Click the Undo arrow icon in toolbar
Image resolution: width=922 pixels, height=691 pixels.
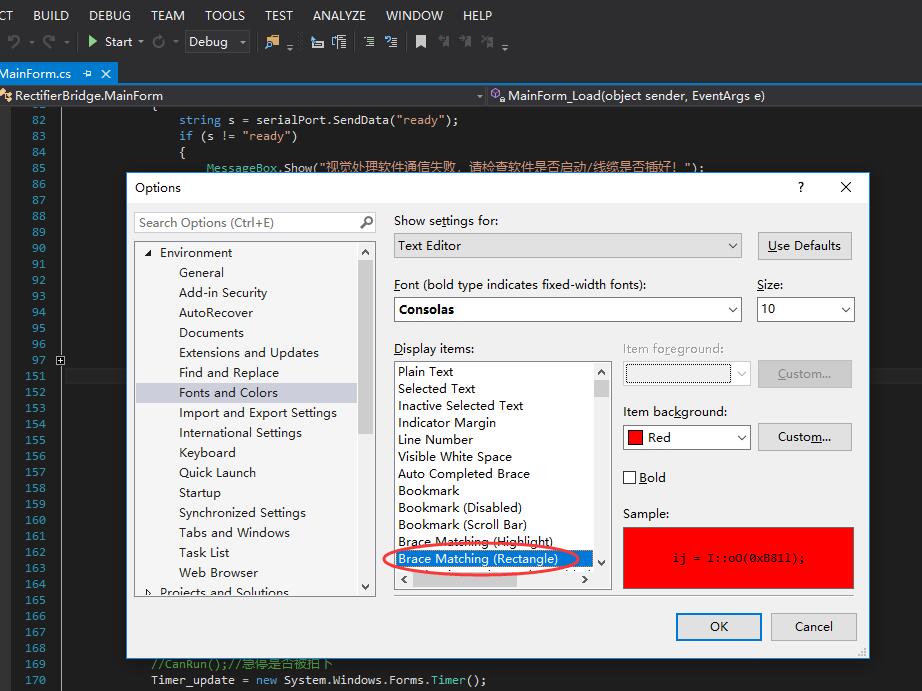(x=14, y=42)
